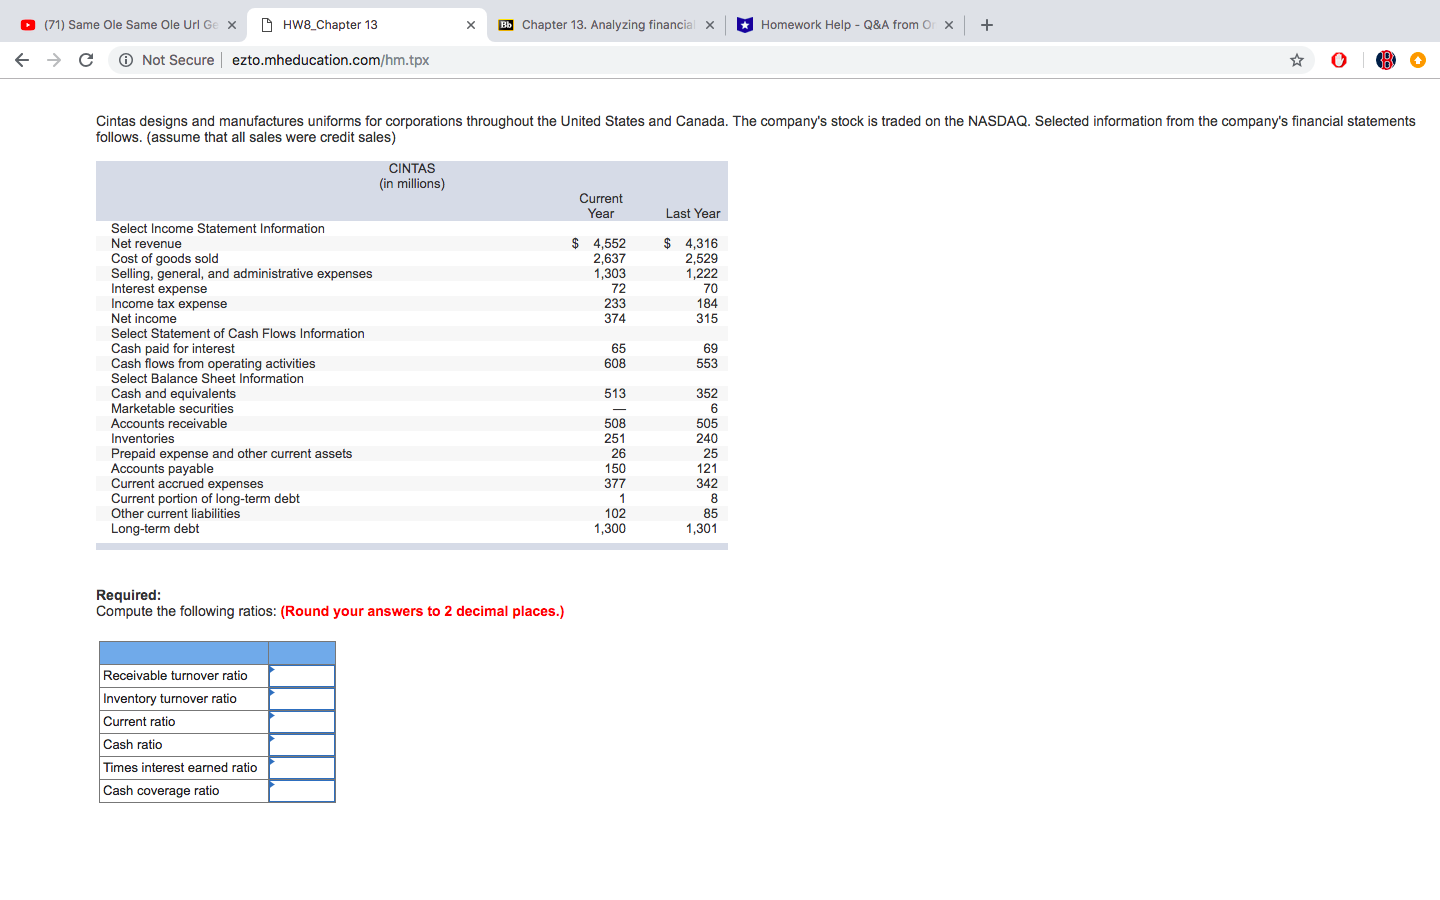Close the Homework Help Q&A tab

(949, 25)
